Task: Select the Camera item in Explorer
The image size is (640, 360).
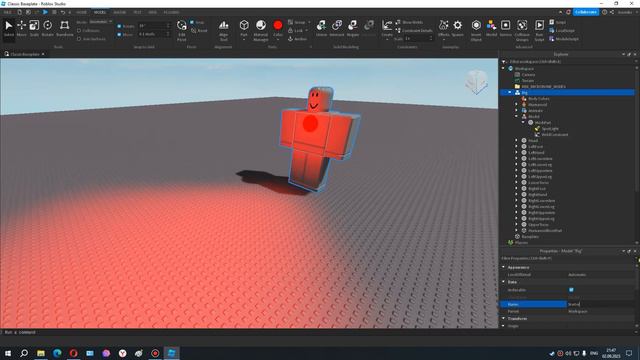Action: 528,75
